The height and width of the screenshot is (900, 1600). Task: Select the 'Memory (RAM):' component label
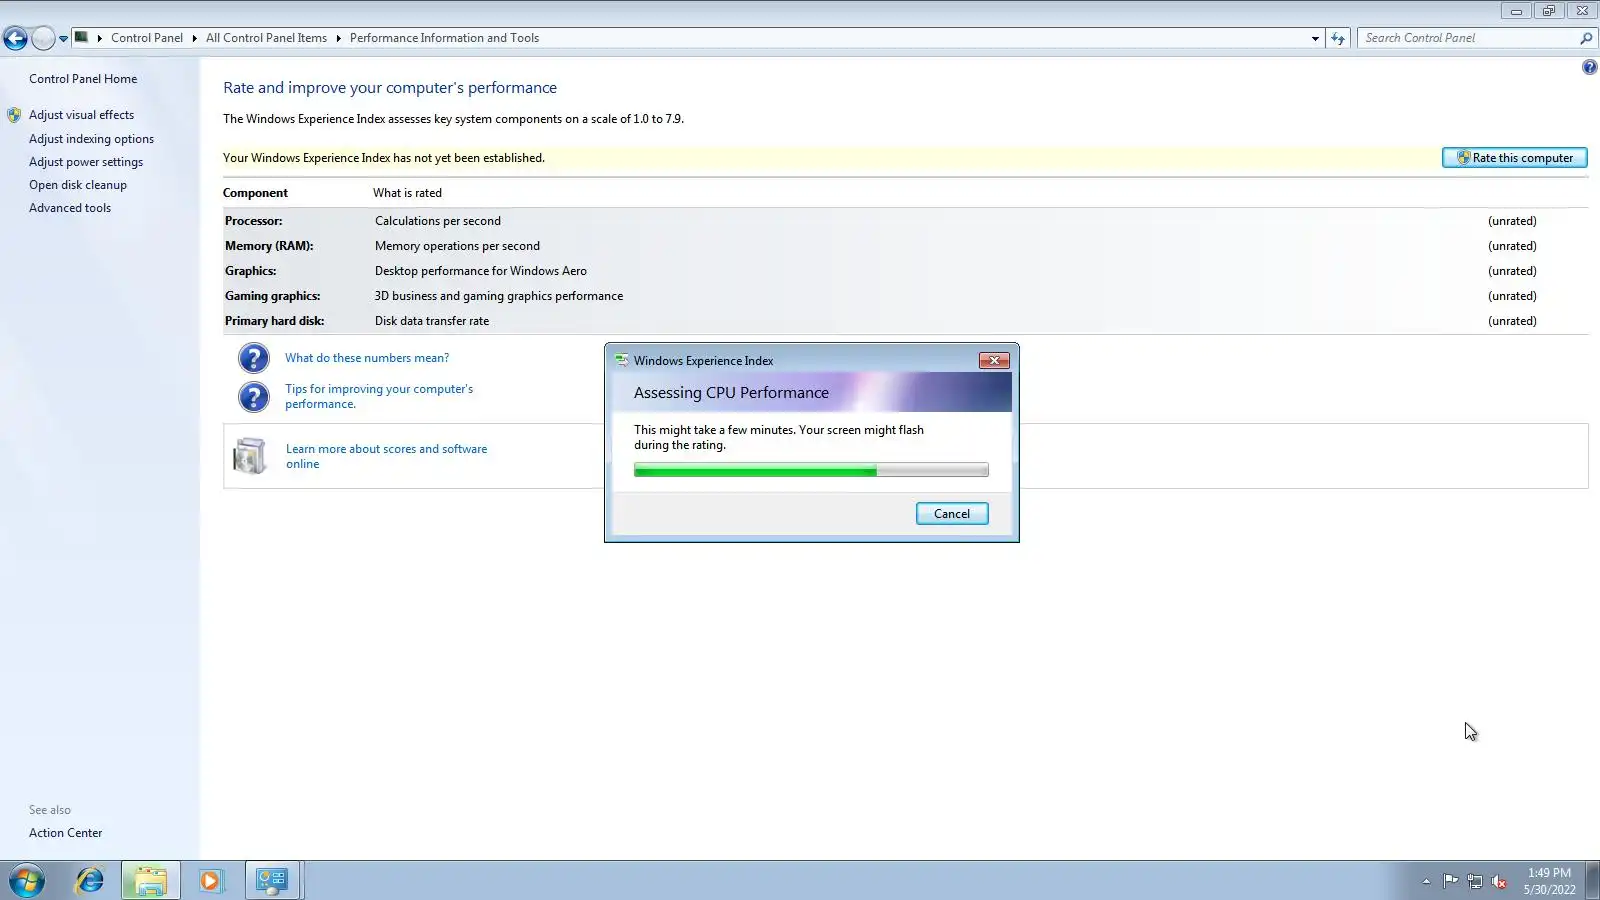[269, 246]
